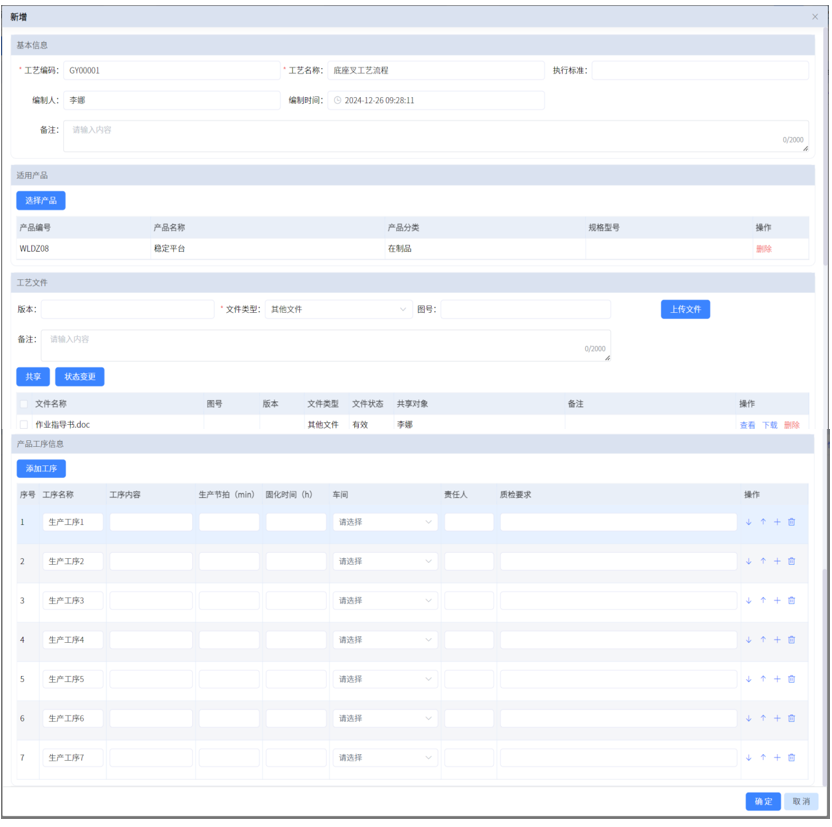Focus 责任人 input for 生产工序3
This screenshot has width=832, height=827.
point(469,600)
